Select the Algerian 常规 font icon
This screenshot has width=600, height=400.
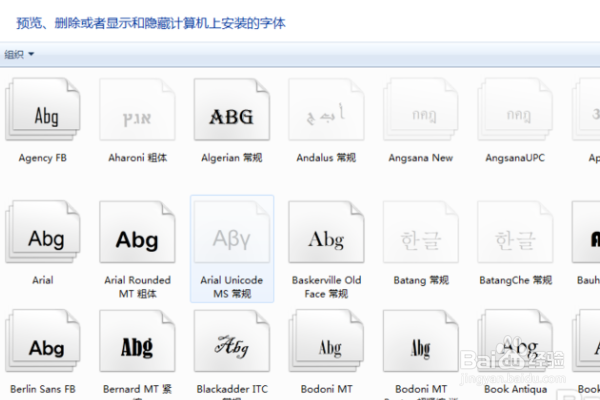[x=232, y=110]
